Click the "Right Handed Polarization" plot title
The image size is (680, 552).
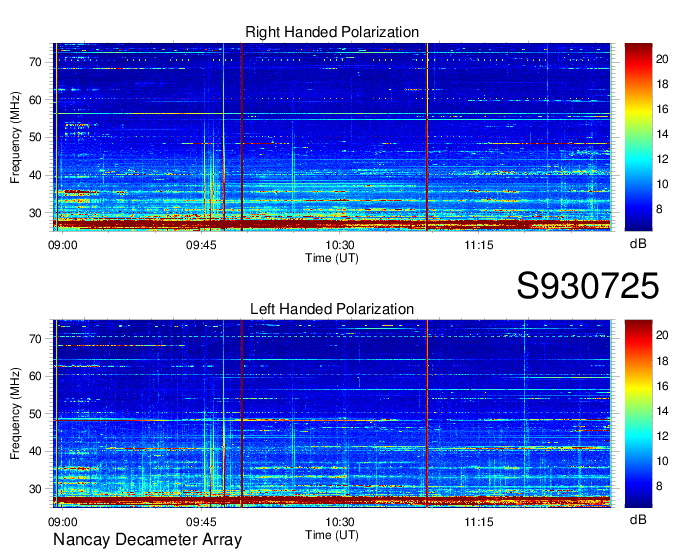(332, 32)
